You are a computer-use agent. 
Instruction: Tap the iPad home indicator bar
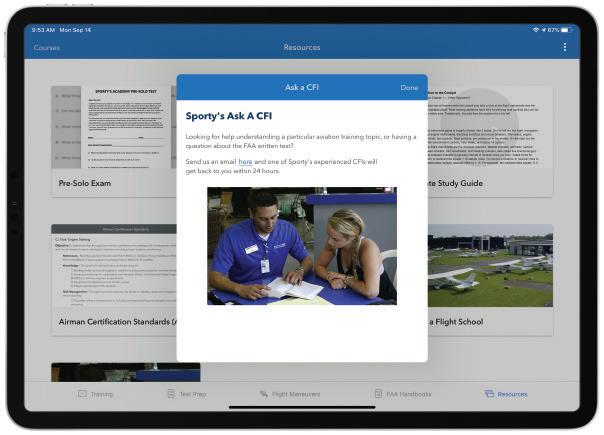(302, 406)
